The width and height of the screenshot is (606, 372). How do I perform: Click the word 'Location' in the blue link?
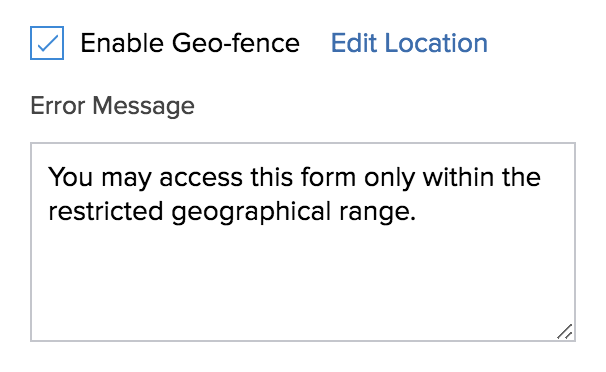click(x=436, y=43)
